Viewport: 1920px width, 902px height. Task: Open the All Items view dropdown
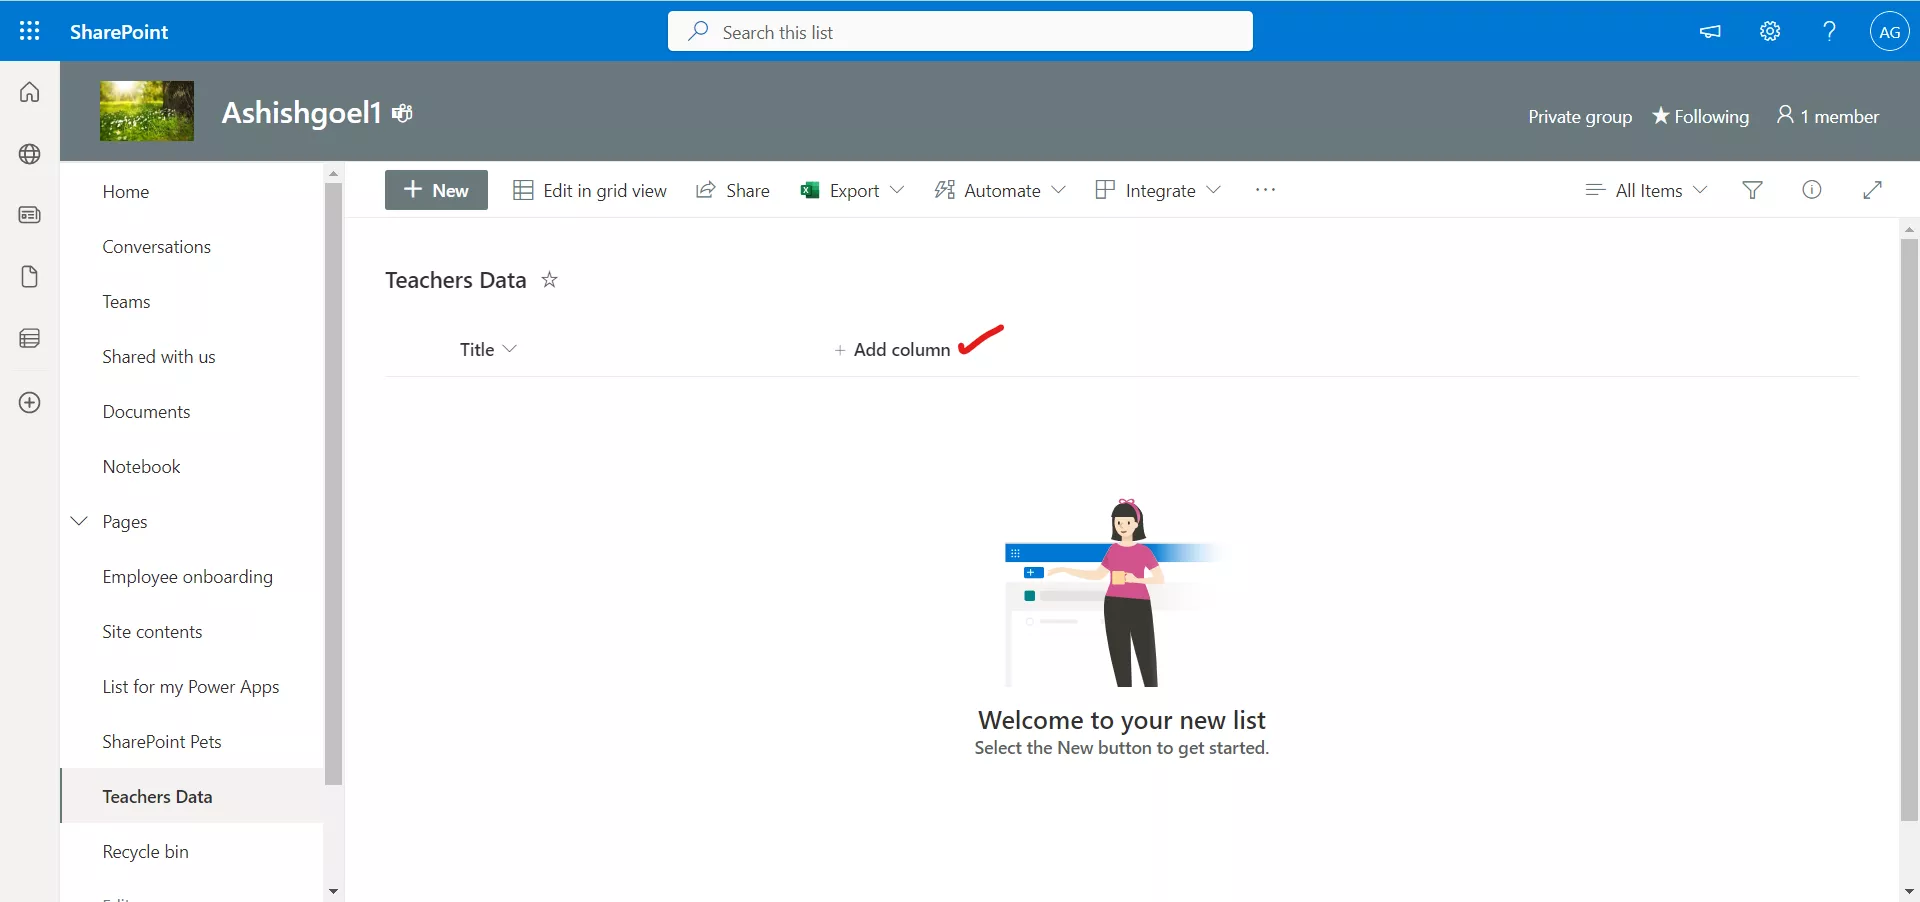click(1645, 190)
